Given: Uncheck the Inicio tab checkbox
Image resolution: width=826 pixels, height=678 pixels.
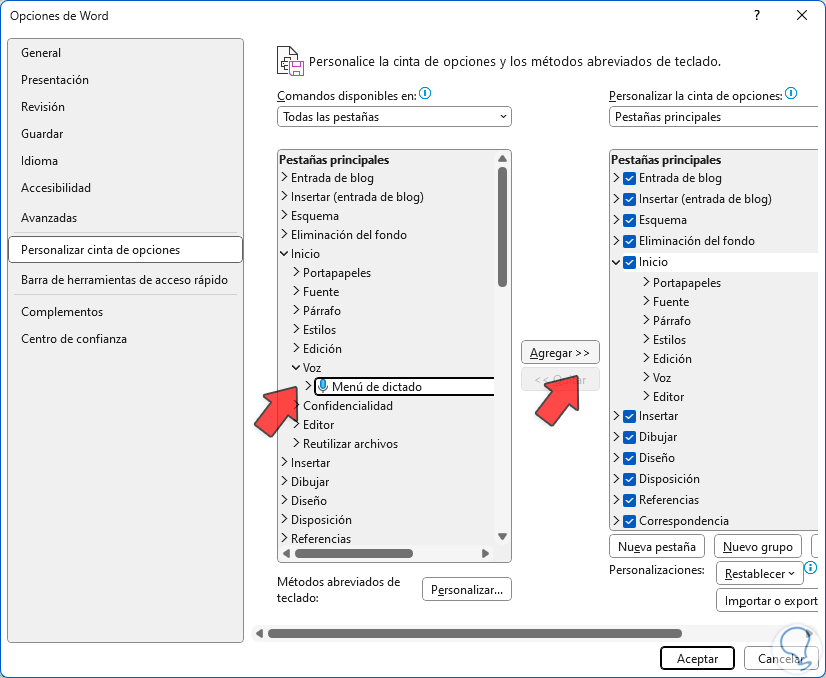Looking at the screenshot, I should click(x=629, y=262).
